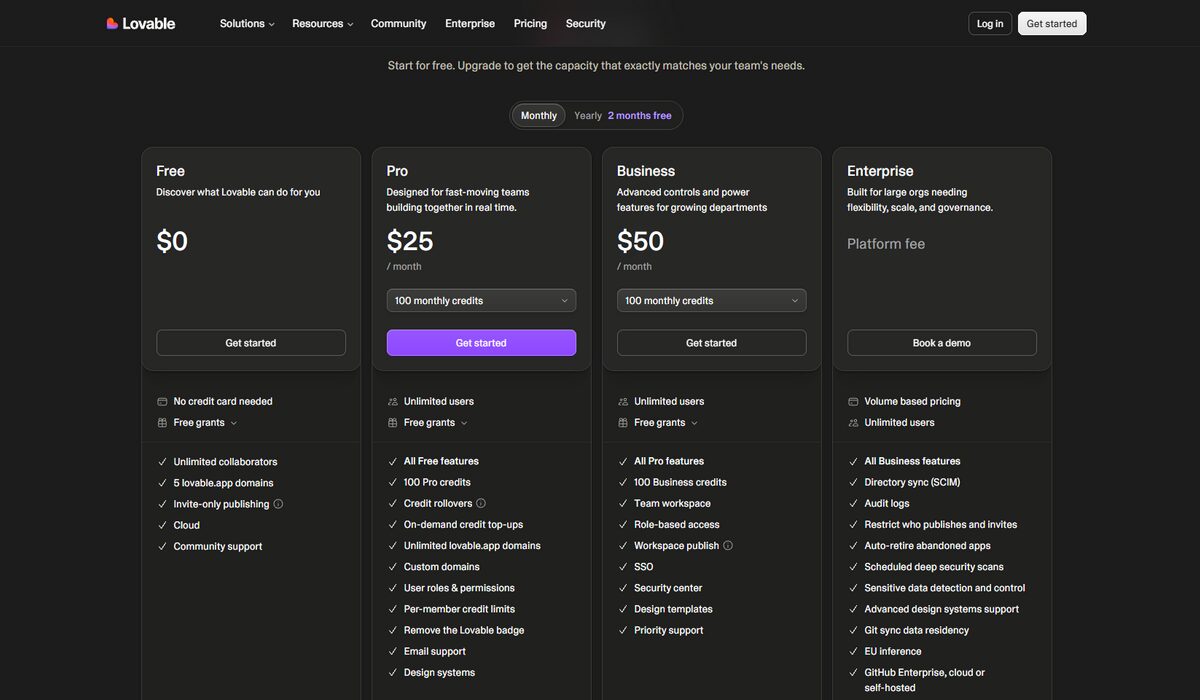Click Get started on Free plan
This screenshot has height=700, width=1200.
pyautogui.click(x=251, y=343)
